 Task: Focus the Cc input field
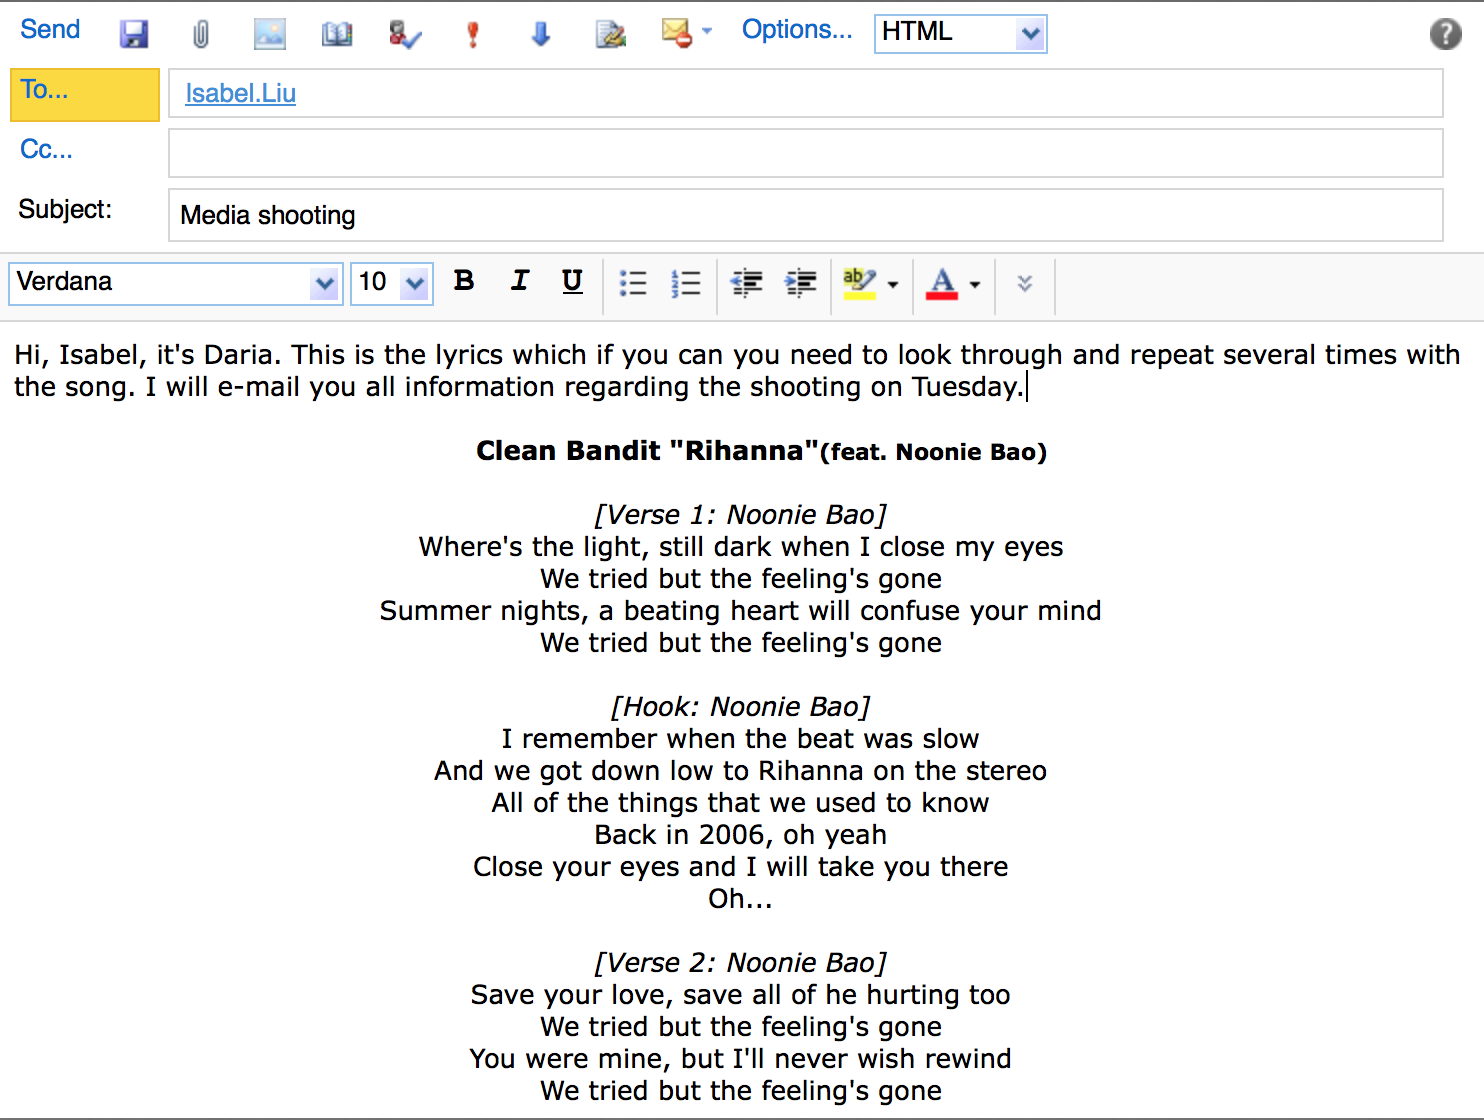(805, 153)
